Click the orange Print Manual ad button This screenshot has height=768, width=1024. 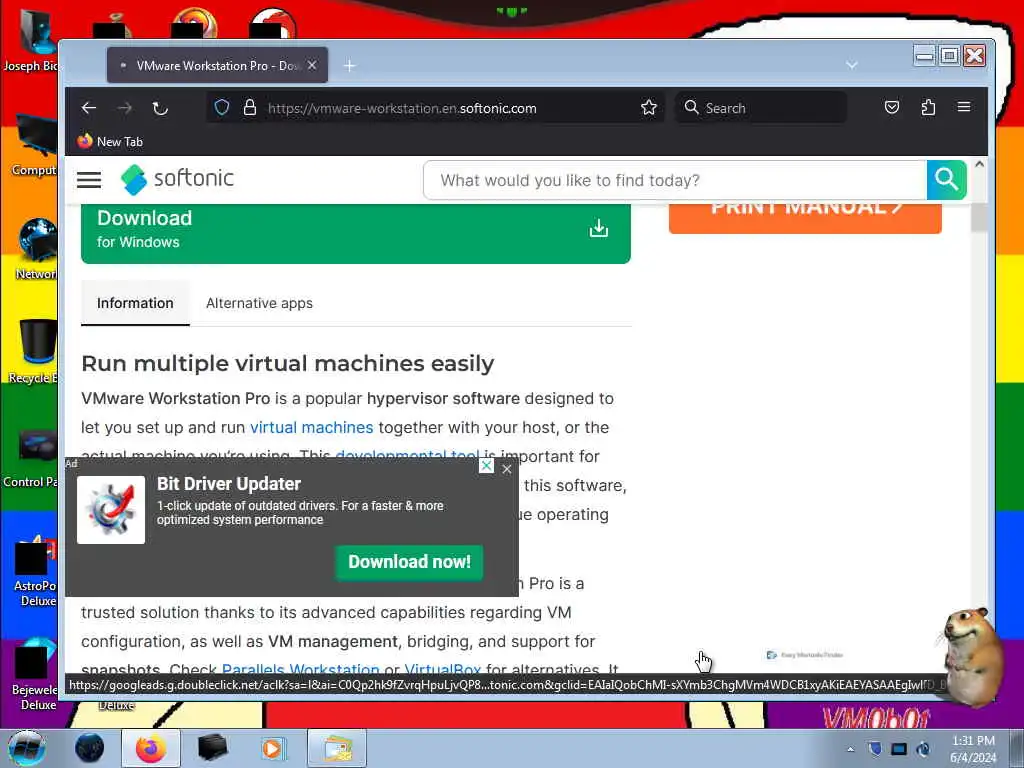[805, 217]
